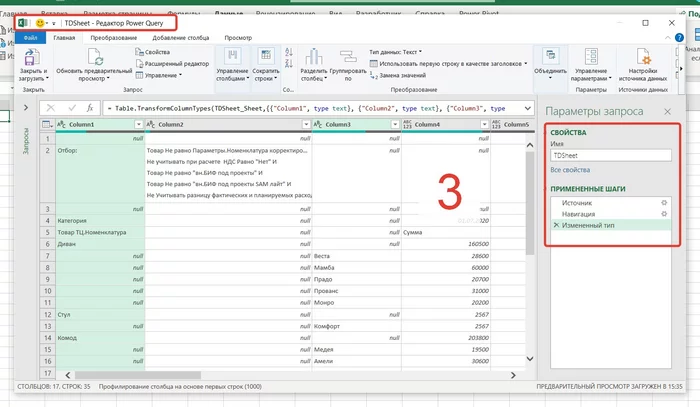The width and height of the screenshot is (700, 407).
Task: Open settings gear for Навигация step
Action: tap(664, 214)
